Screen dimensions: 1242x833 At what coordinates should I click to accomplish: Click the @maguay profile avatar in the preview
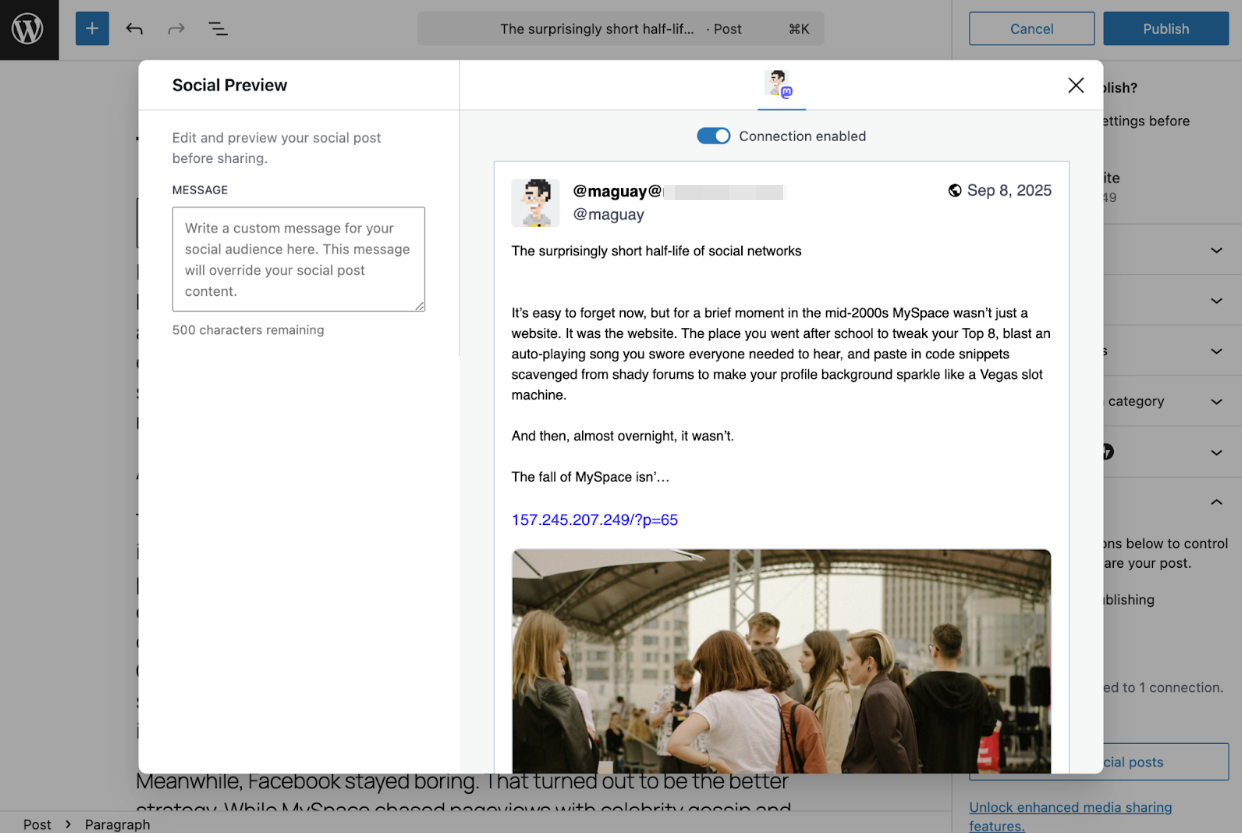click(535, 201)
